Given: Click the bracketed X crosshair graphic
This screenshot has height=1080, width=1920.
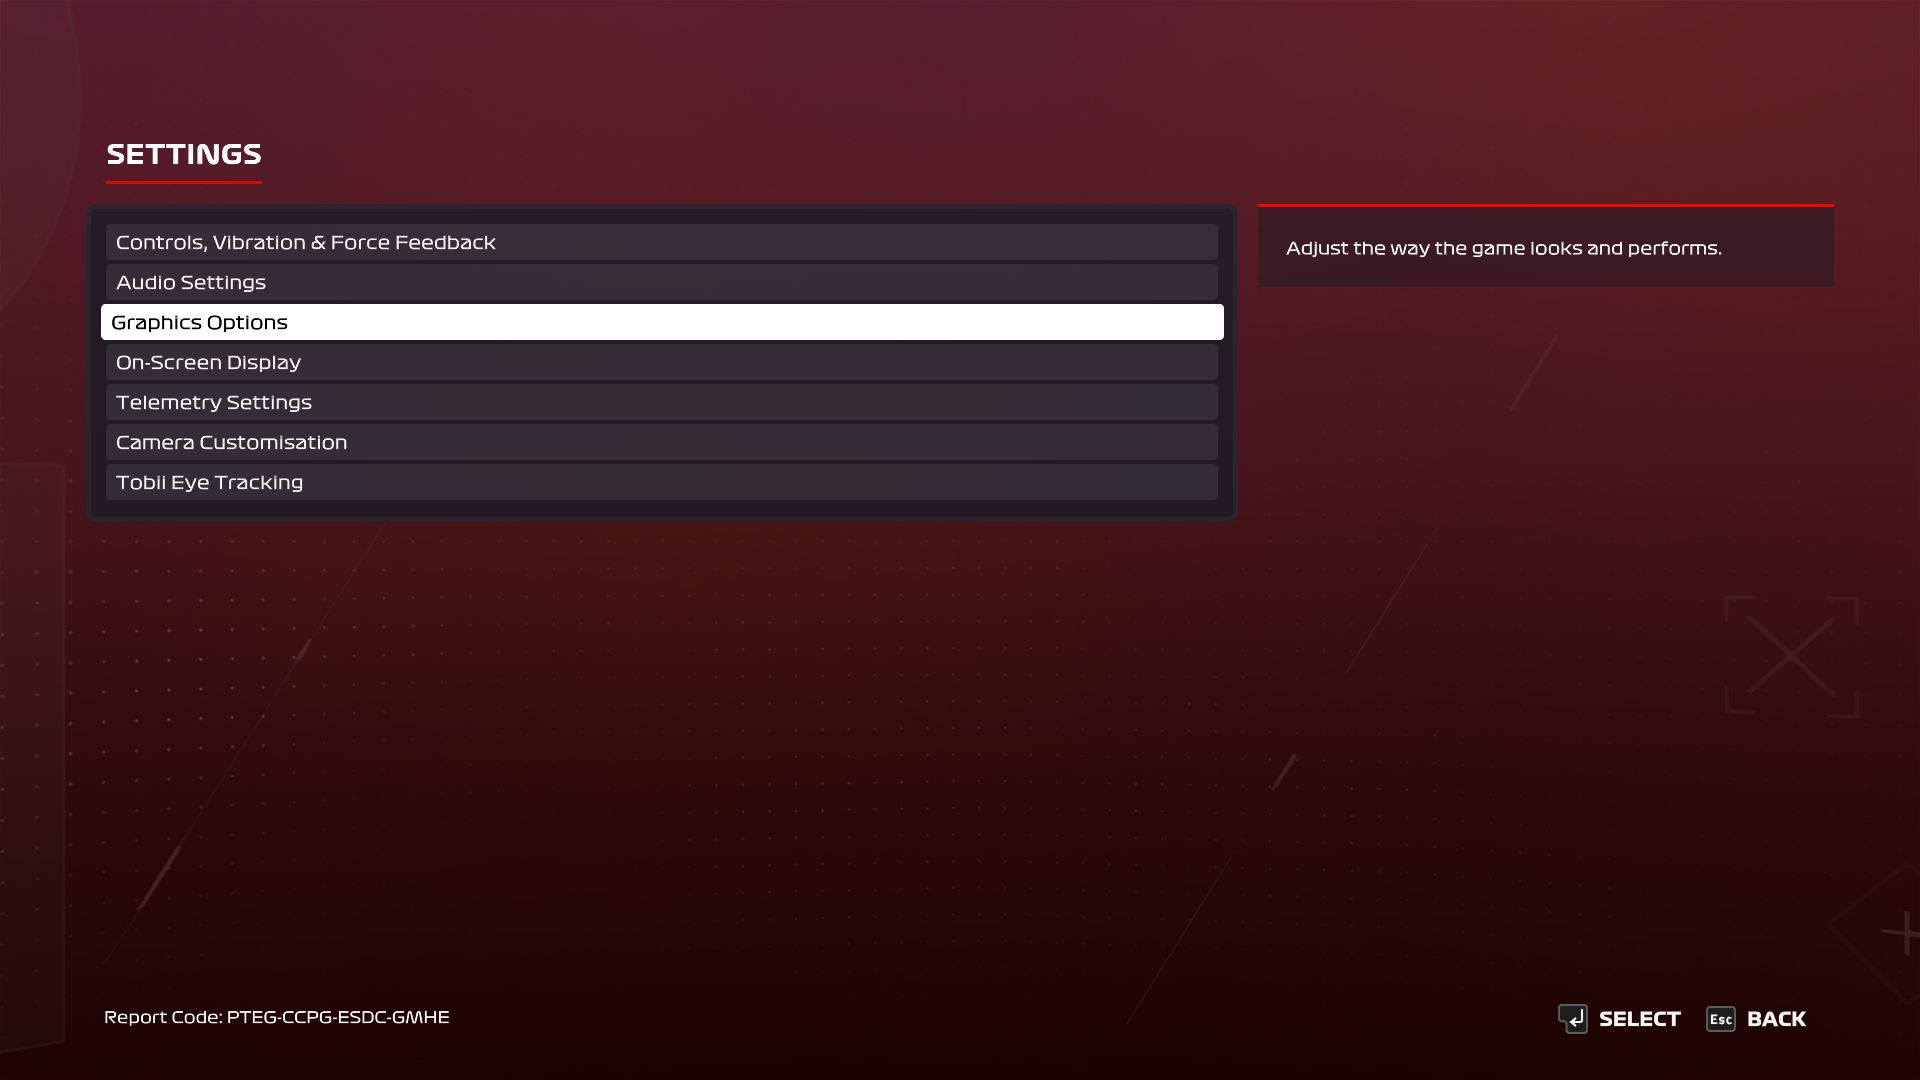Looking at the screenshot, I should click(1791, 656).
